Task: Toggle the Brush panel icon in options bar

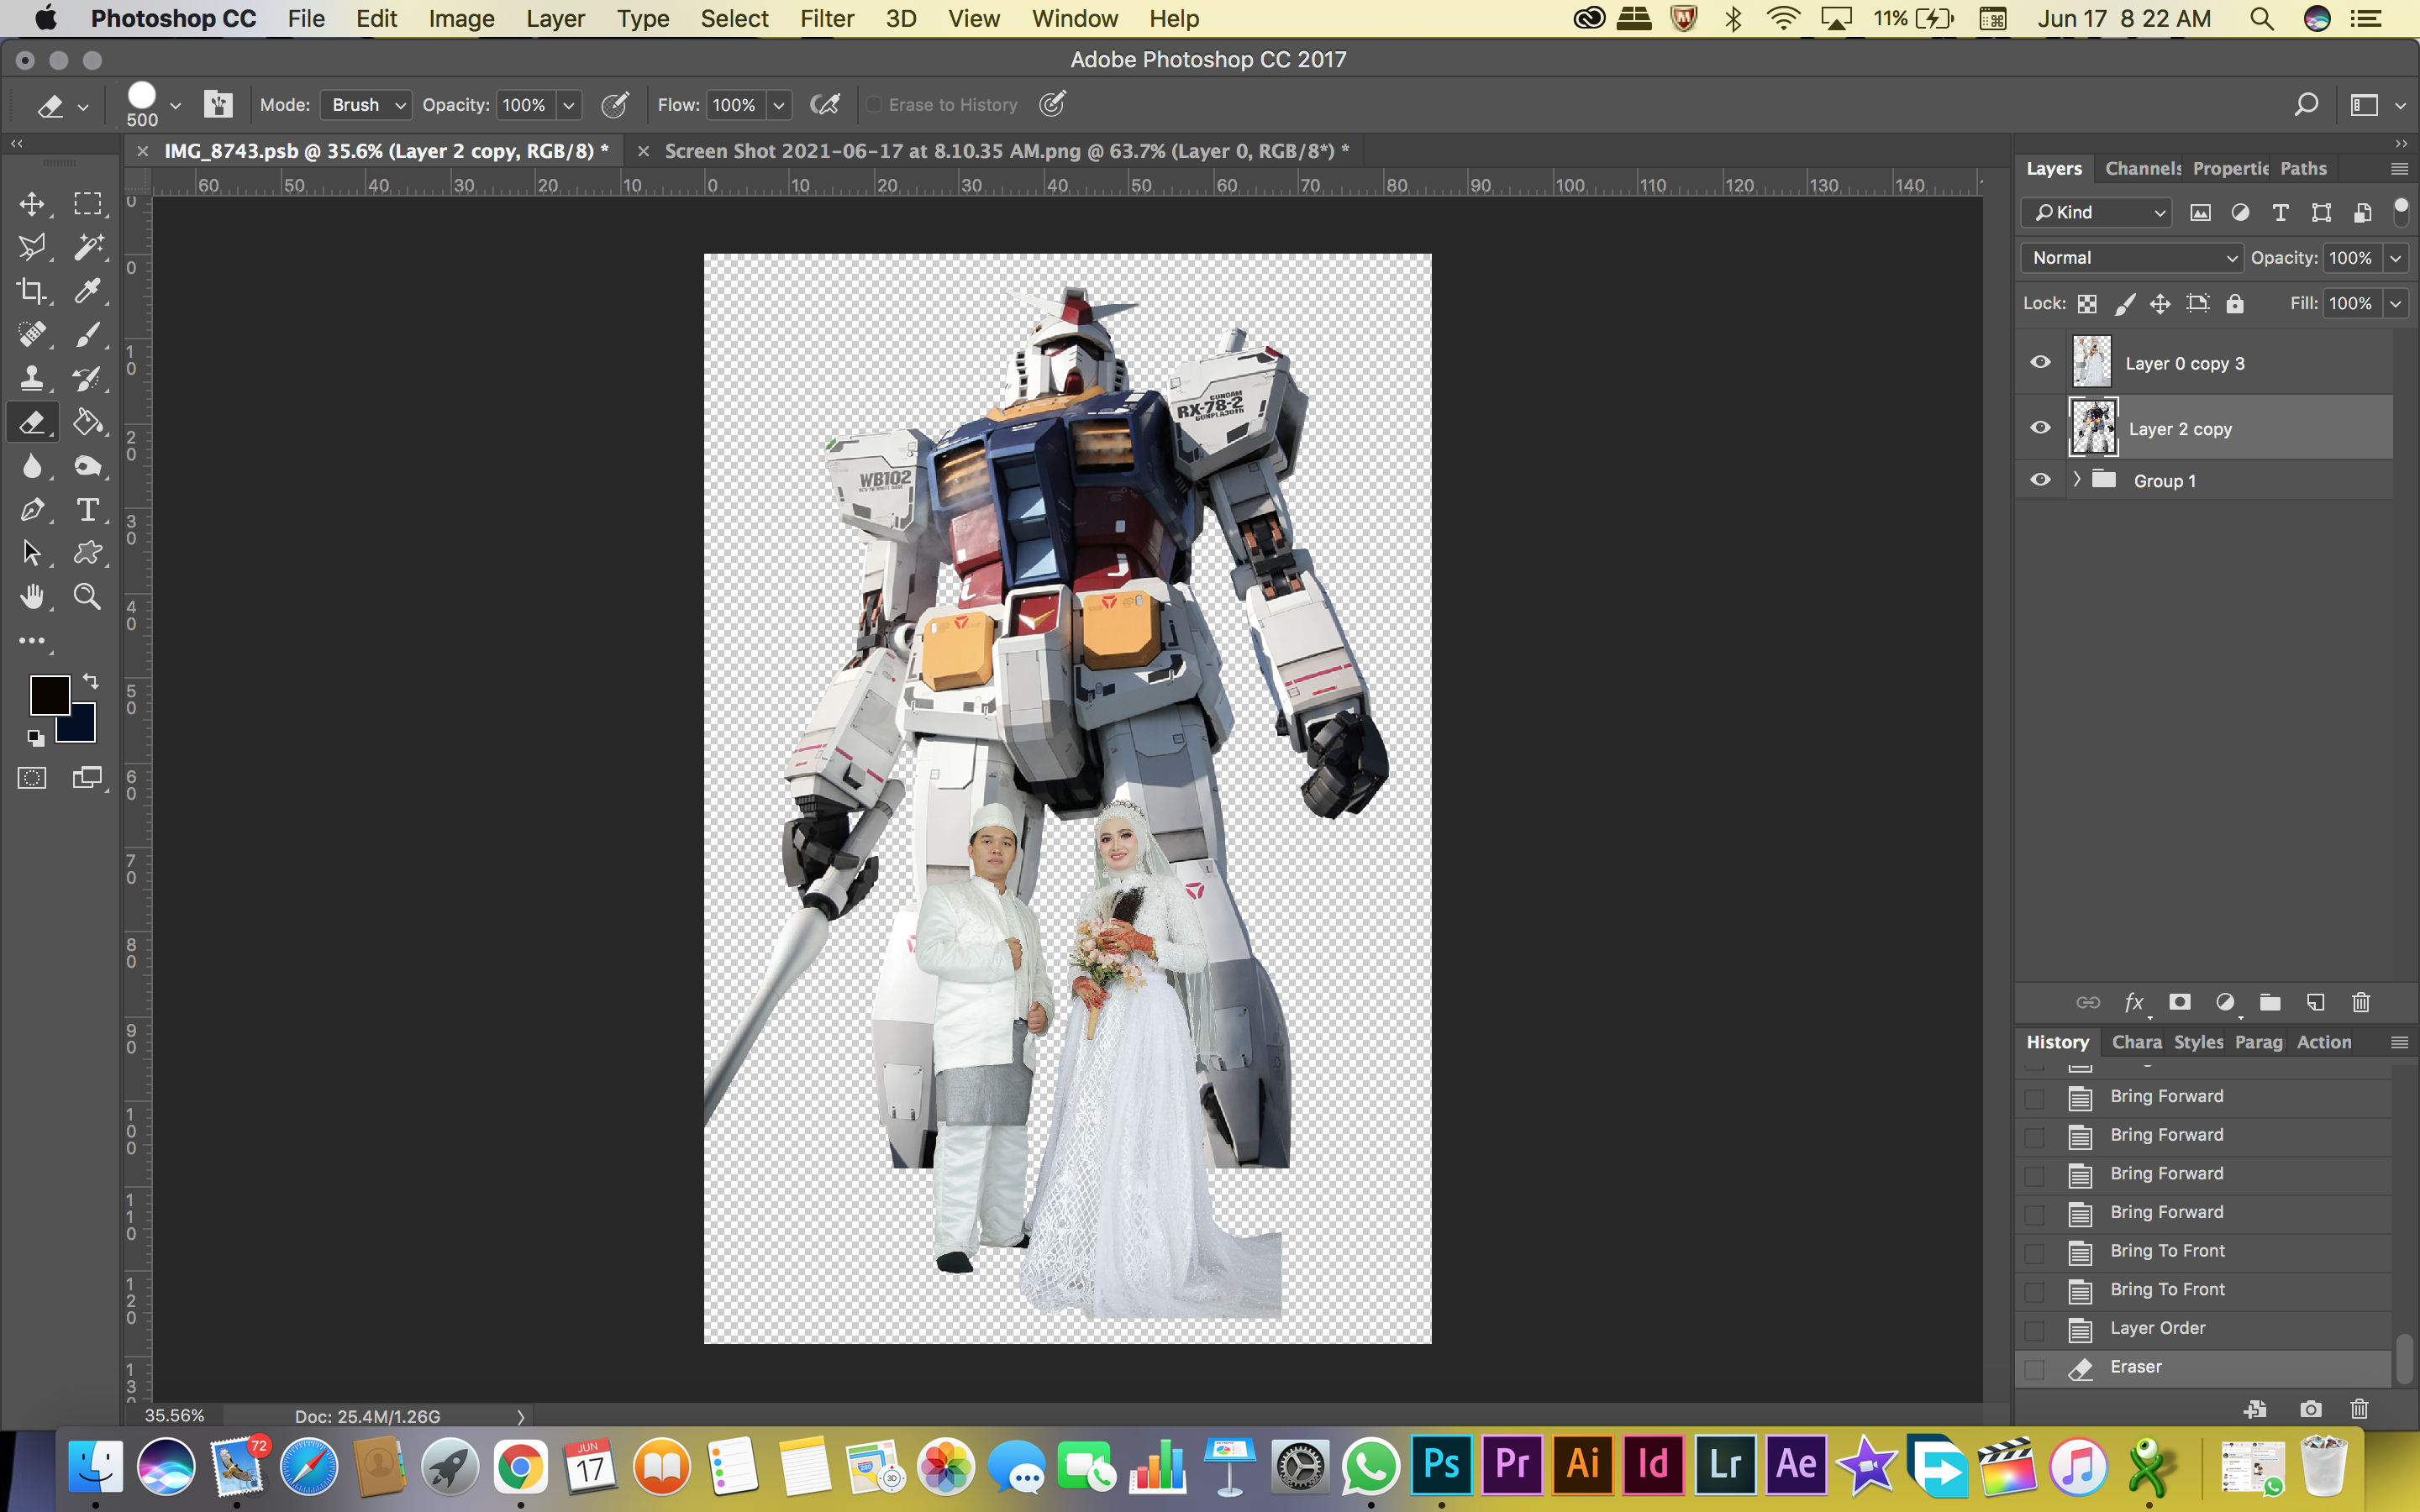Action: (x=218, y=104)
